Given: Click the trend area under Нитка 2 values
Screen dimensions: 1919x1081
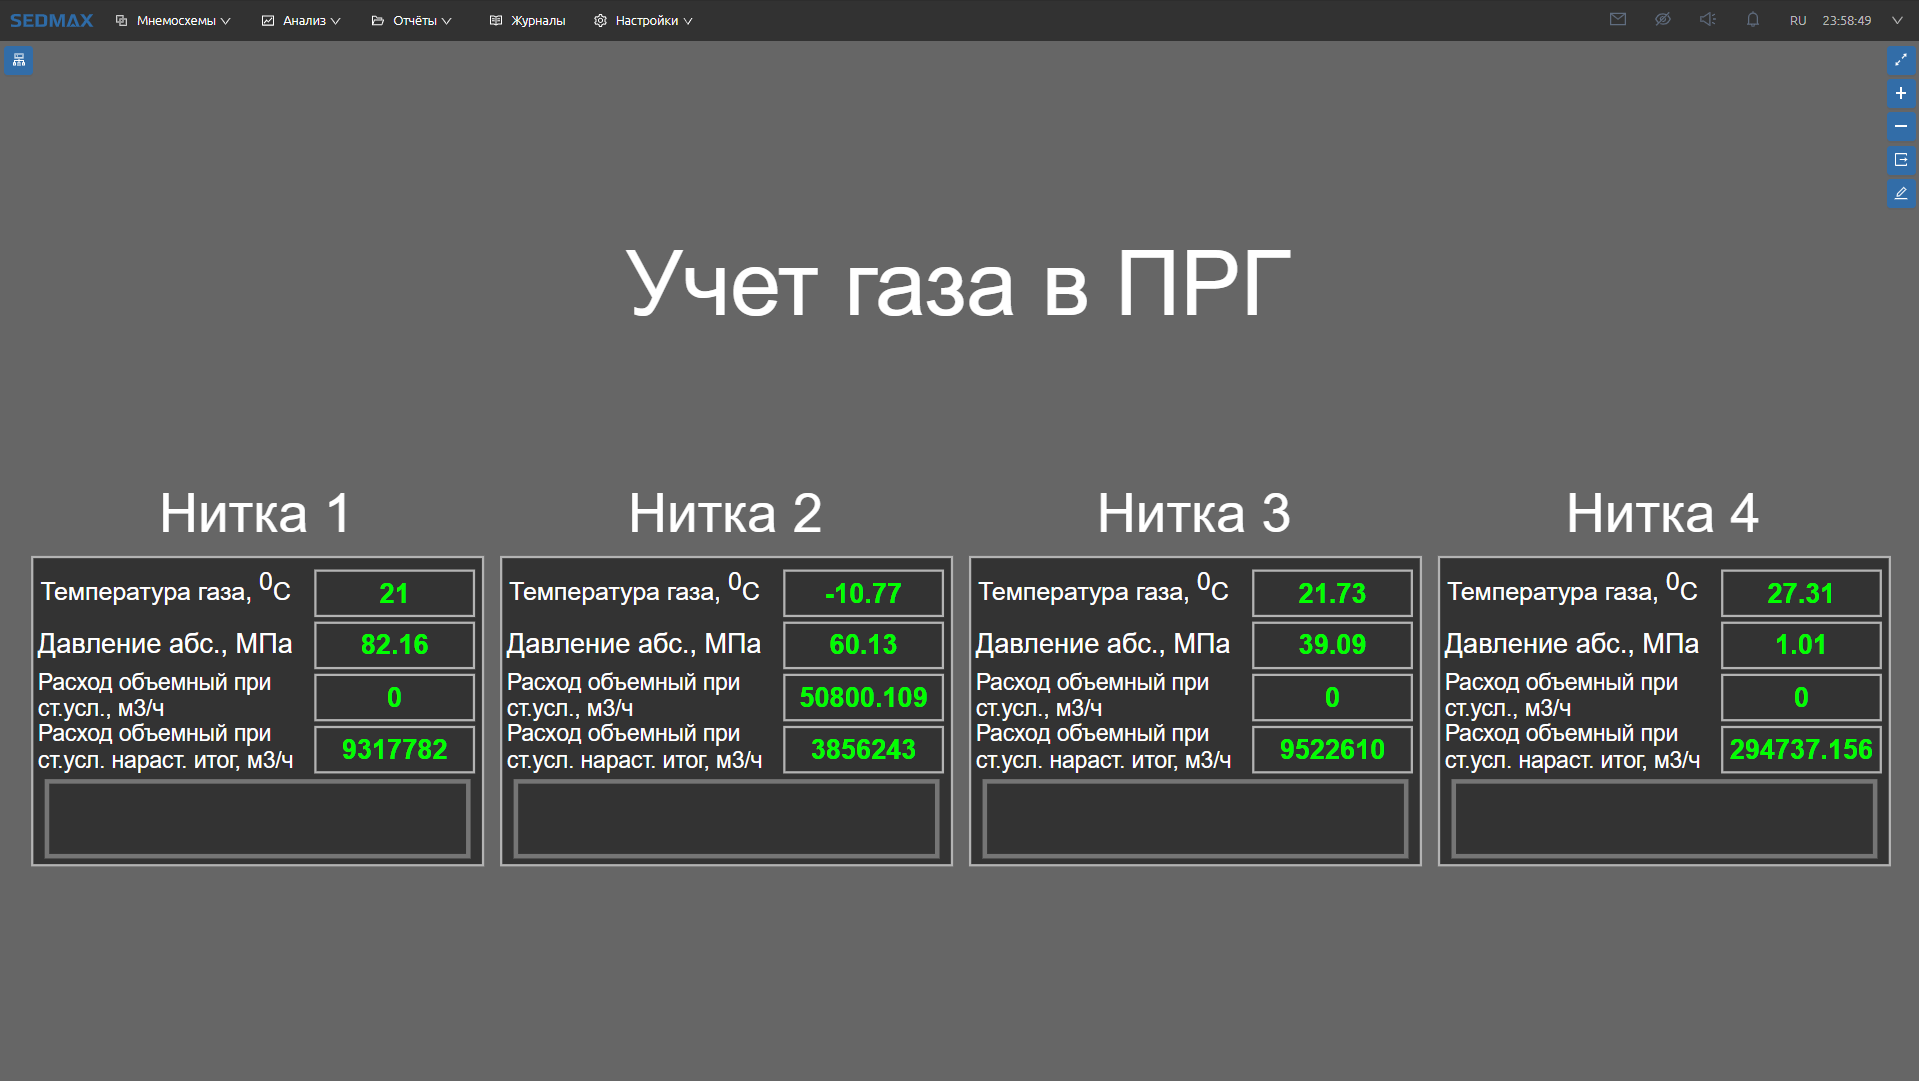Looking at the screenshot, I should point(725,818).
